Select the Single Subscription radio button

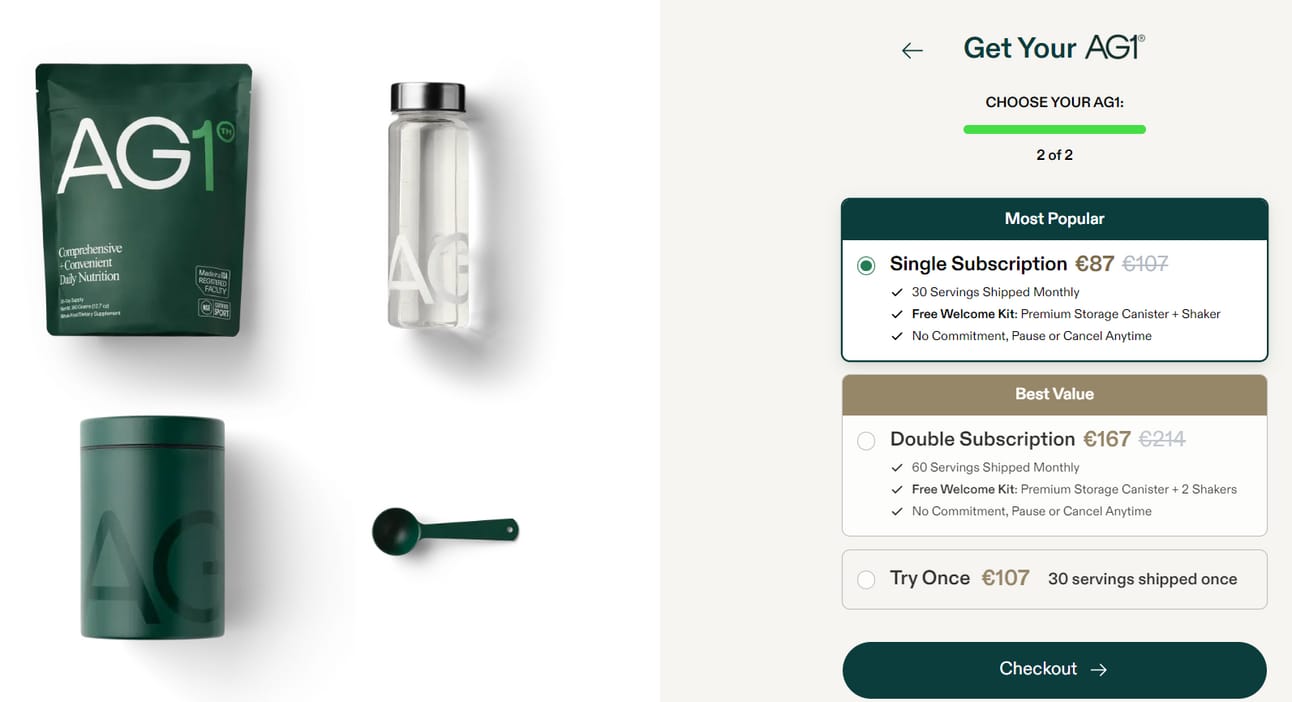(866, 265)
